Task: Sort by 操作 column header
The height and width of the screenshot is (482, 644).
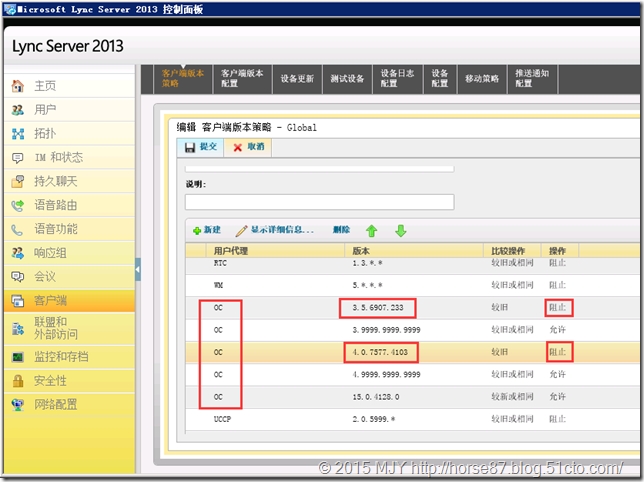Action: [560, 251]
